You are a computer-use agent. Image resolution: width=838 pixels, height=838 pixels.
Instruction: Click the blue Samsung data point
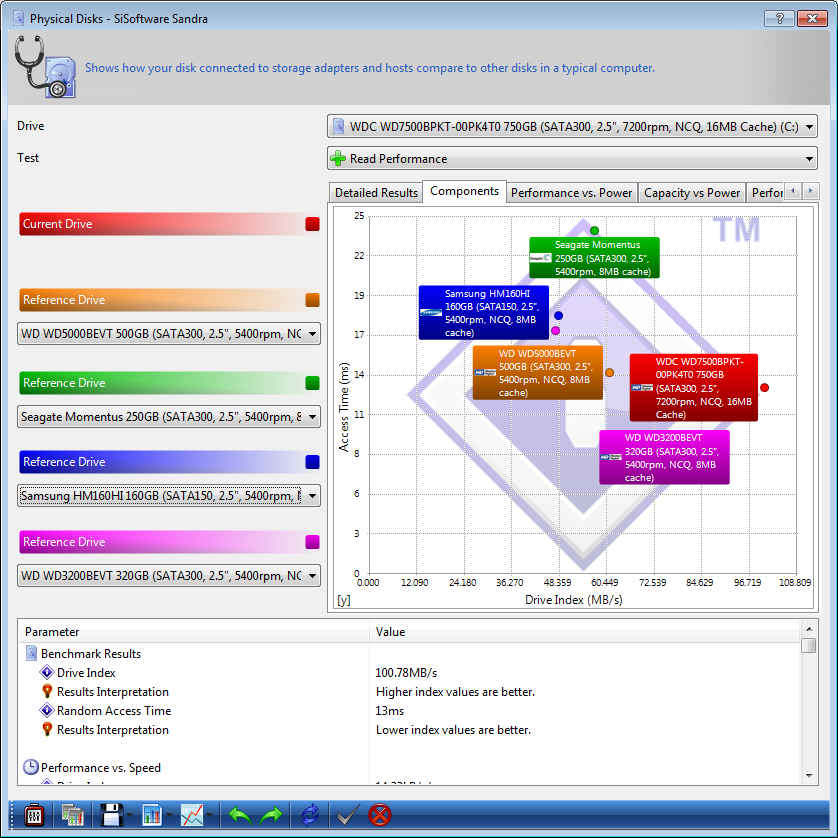558,315
